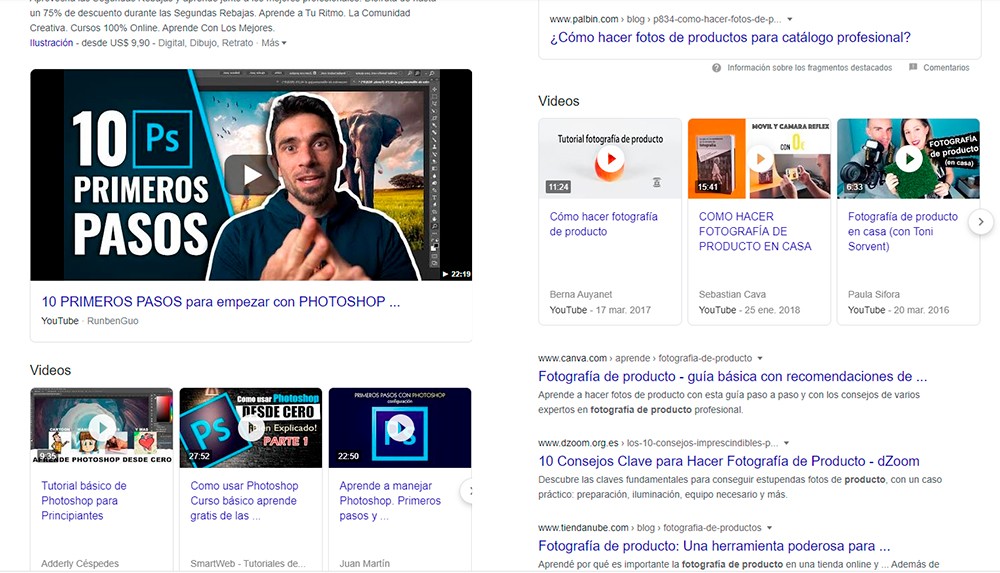Play 'Primeros pasos con Photoshop' video thumbnail
The height and width of the screenshot is (573, 1000).
point(400,427)
